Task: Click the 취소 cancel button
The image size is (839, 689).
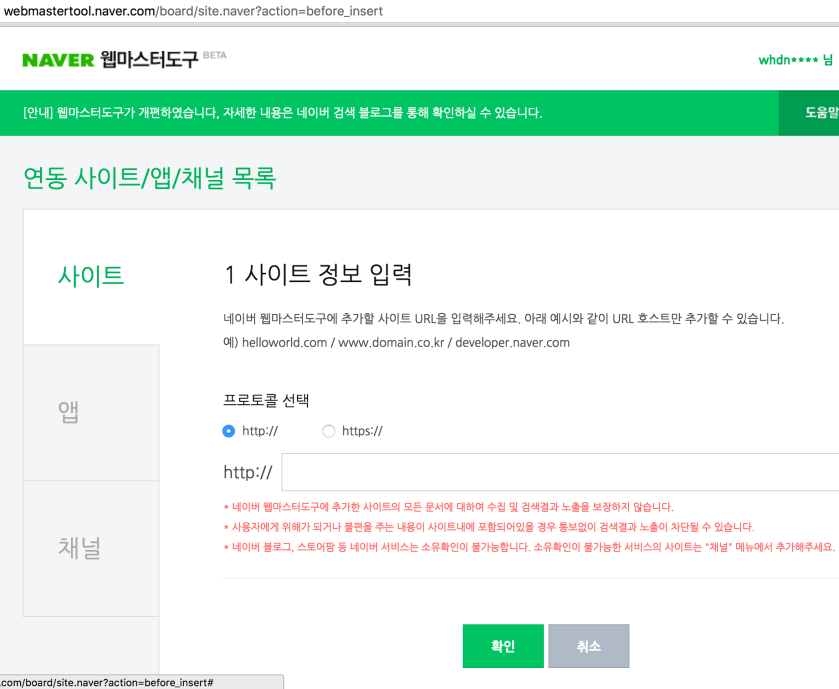Action: (x=589, y=645)
